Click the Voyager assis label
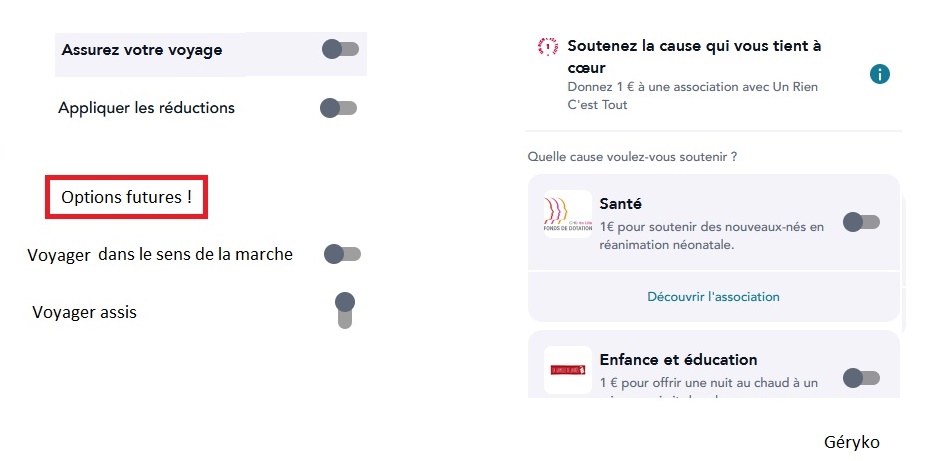Viewport: 926px width, 461px height. (84, 312)
